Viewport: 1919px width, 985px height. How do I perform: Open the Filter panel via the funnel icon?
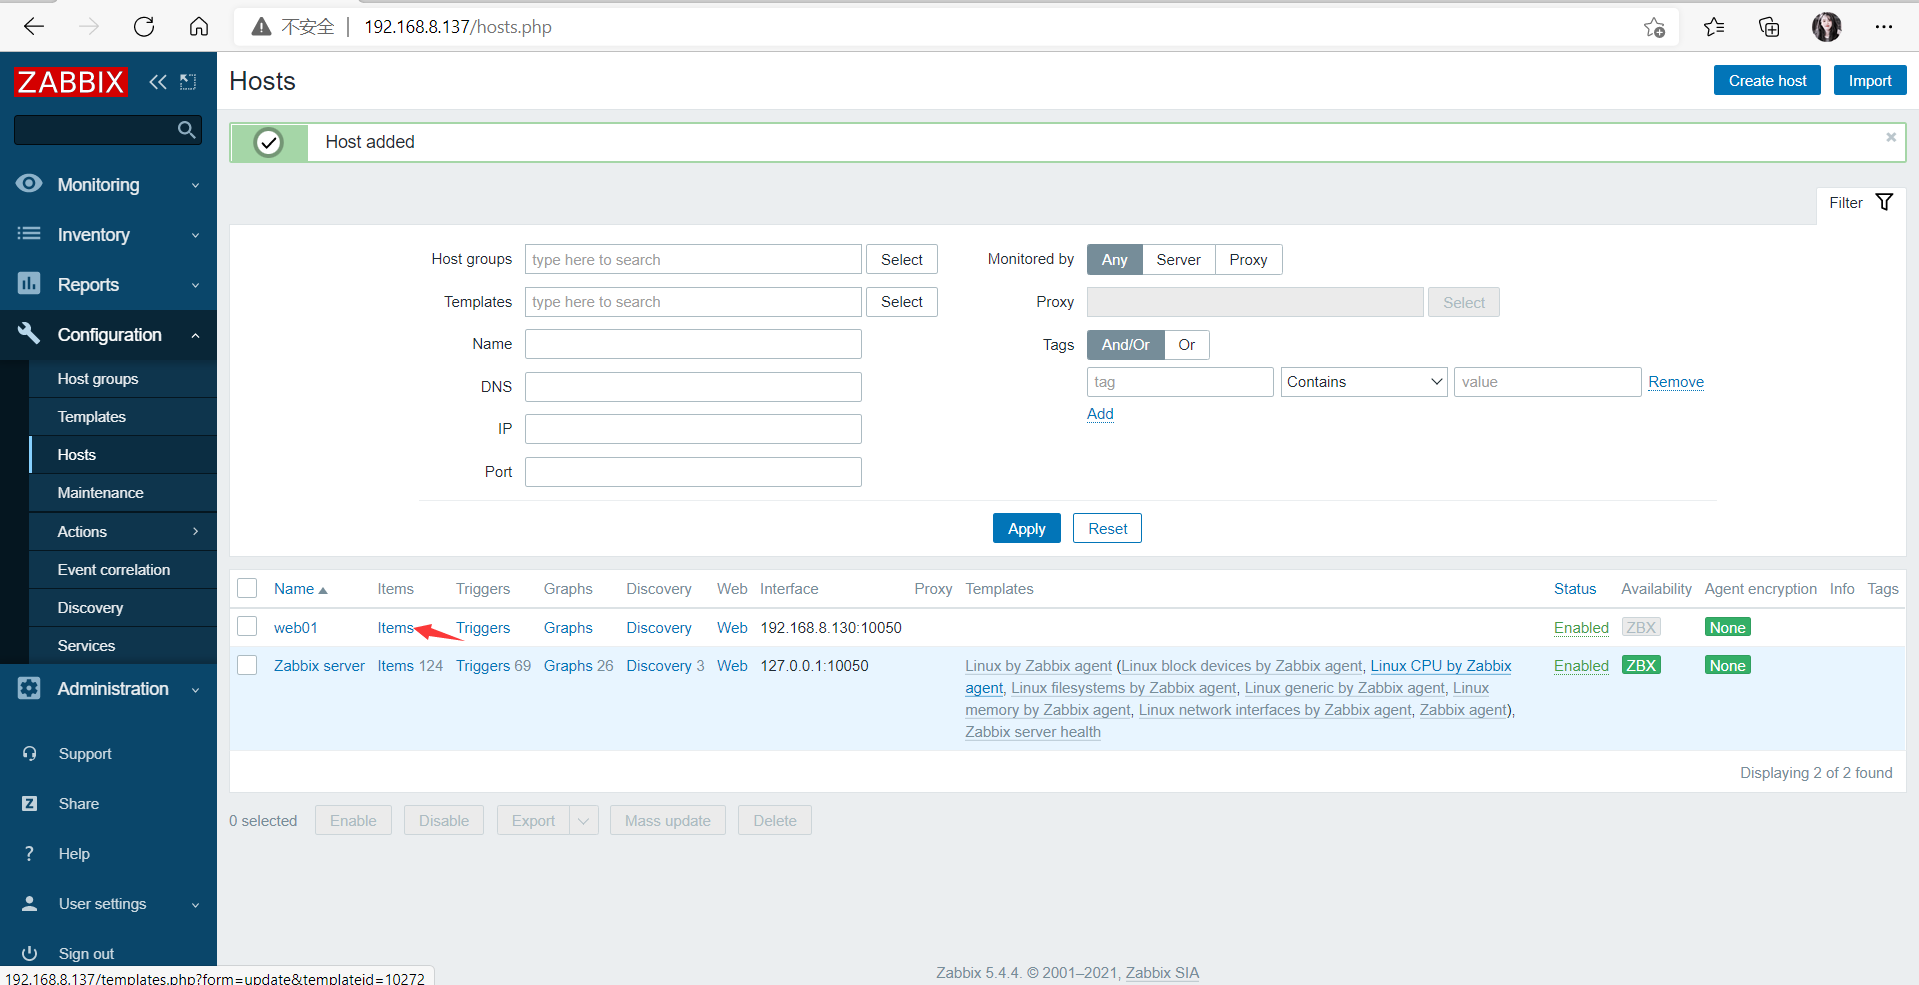(x=1884, y=202)
